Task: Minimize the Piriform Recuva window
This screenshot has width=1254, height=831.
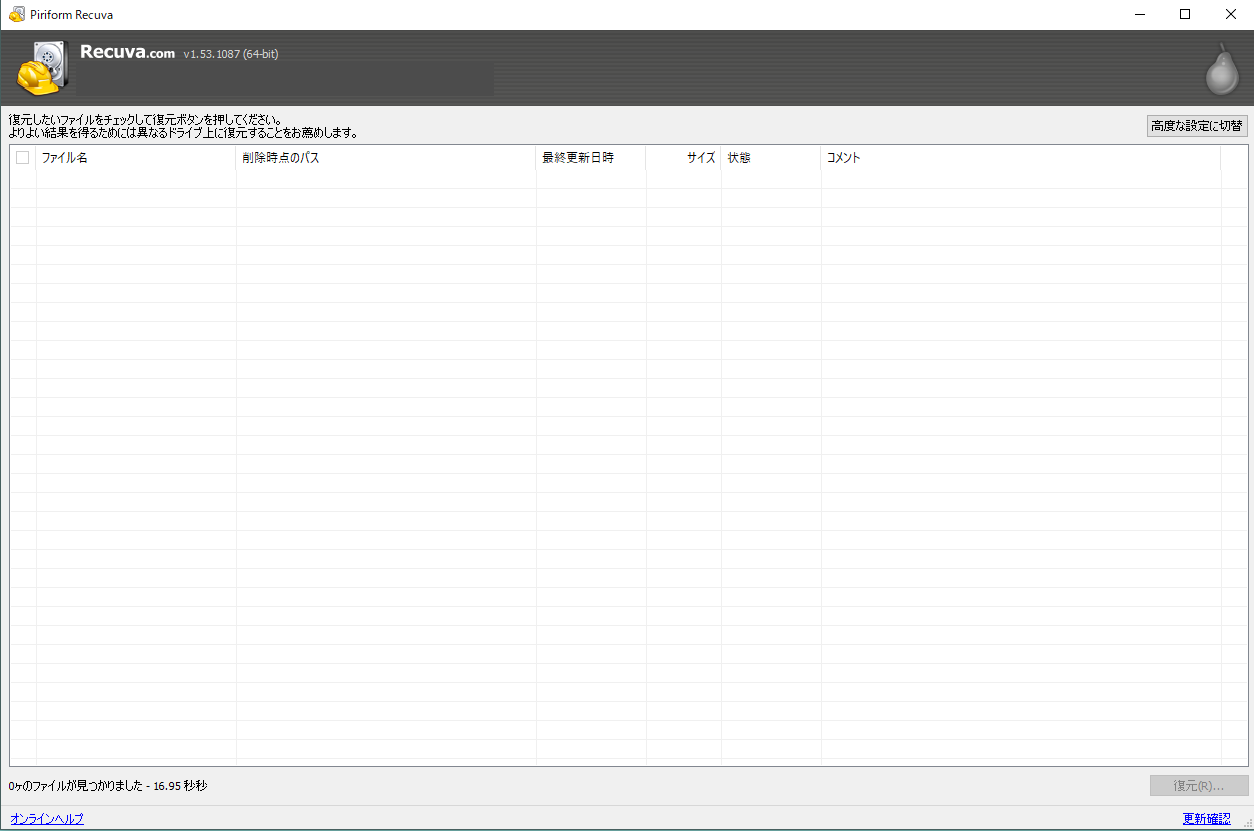Action: coord(1139,14)
